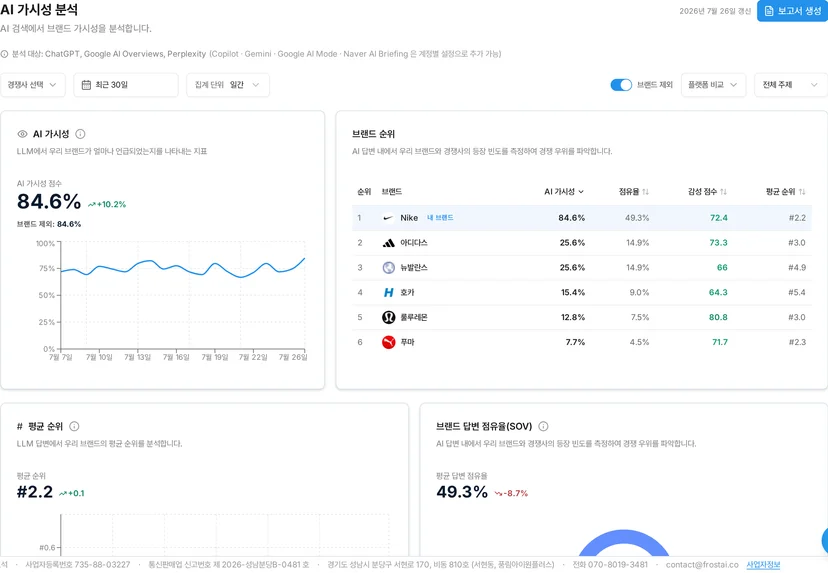828x573 pixels.
Task: Open the 집계 단위 일간 dropdown
Action: click(228, 84)
